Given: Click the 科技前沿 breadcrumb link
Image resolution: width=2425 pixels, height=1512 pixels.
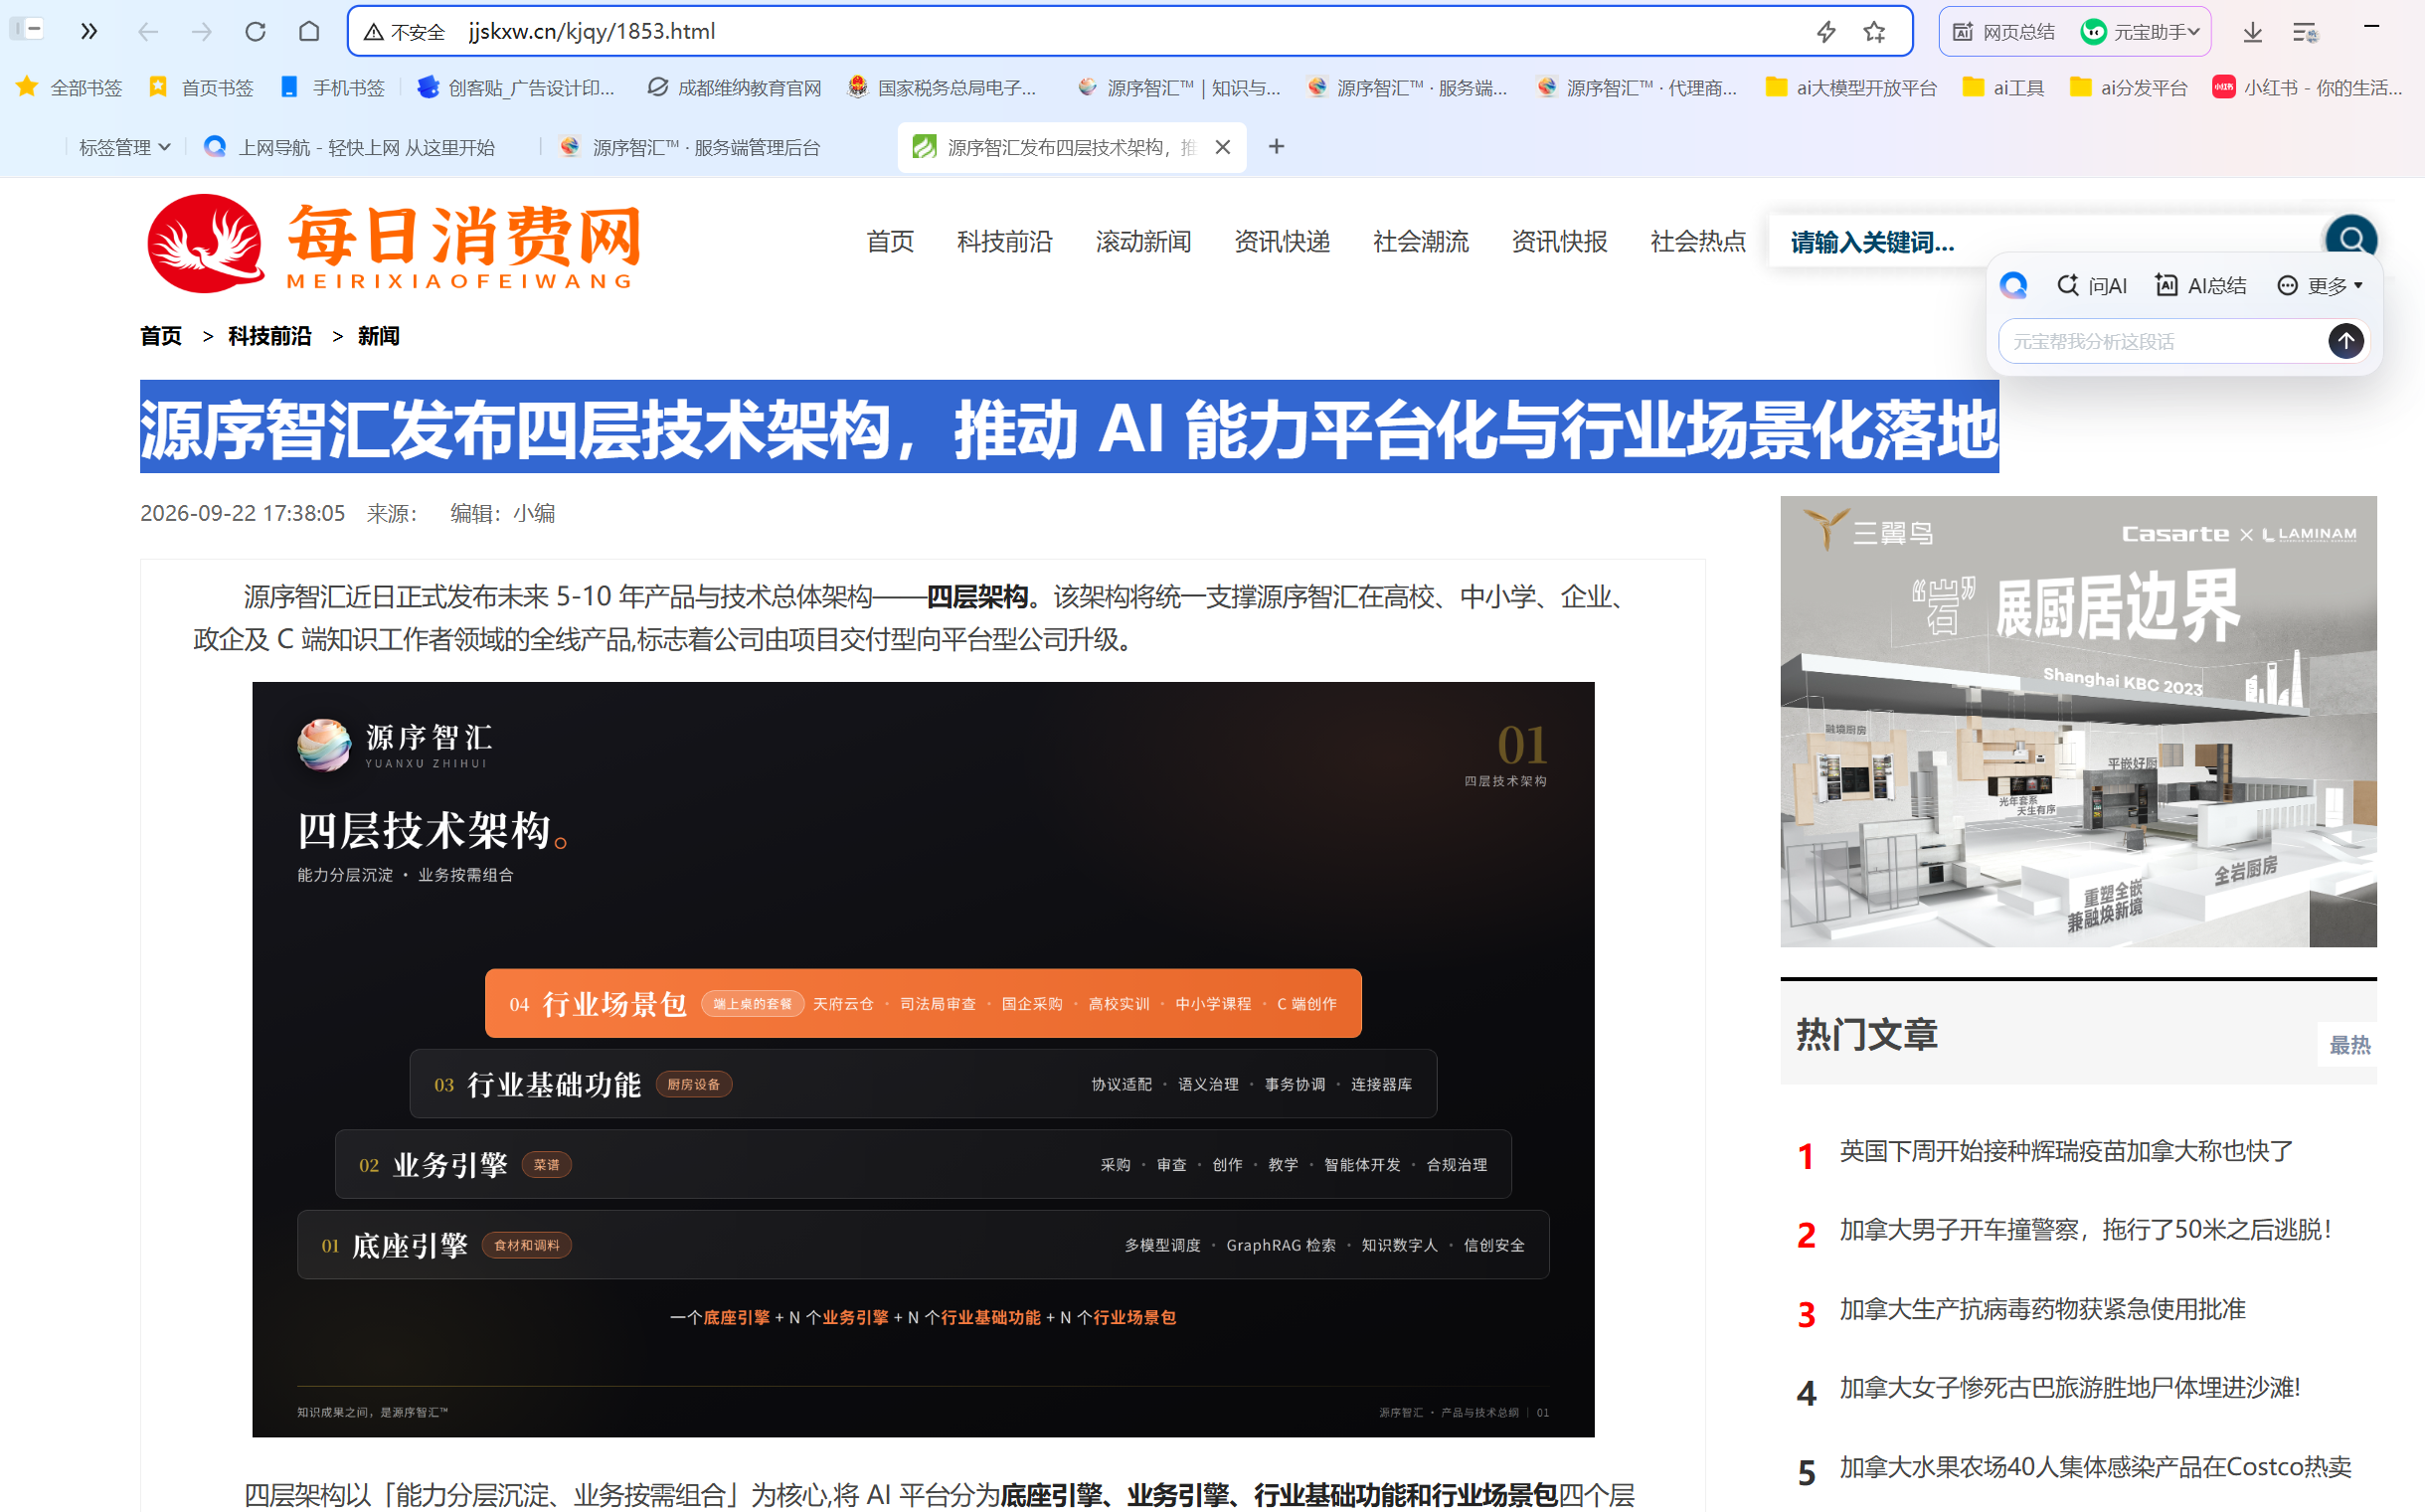Looking at the screenshot, I should [x=269, y=336].
